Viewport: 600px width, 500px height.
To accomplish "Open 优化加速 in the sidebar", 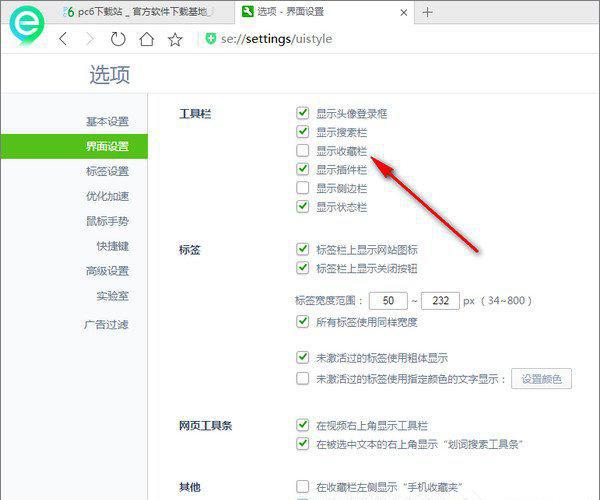I will point(107,196).
